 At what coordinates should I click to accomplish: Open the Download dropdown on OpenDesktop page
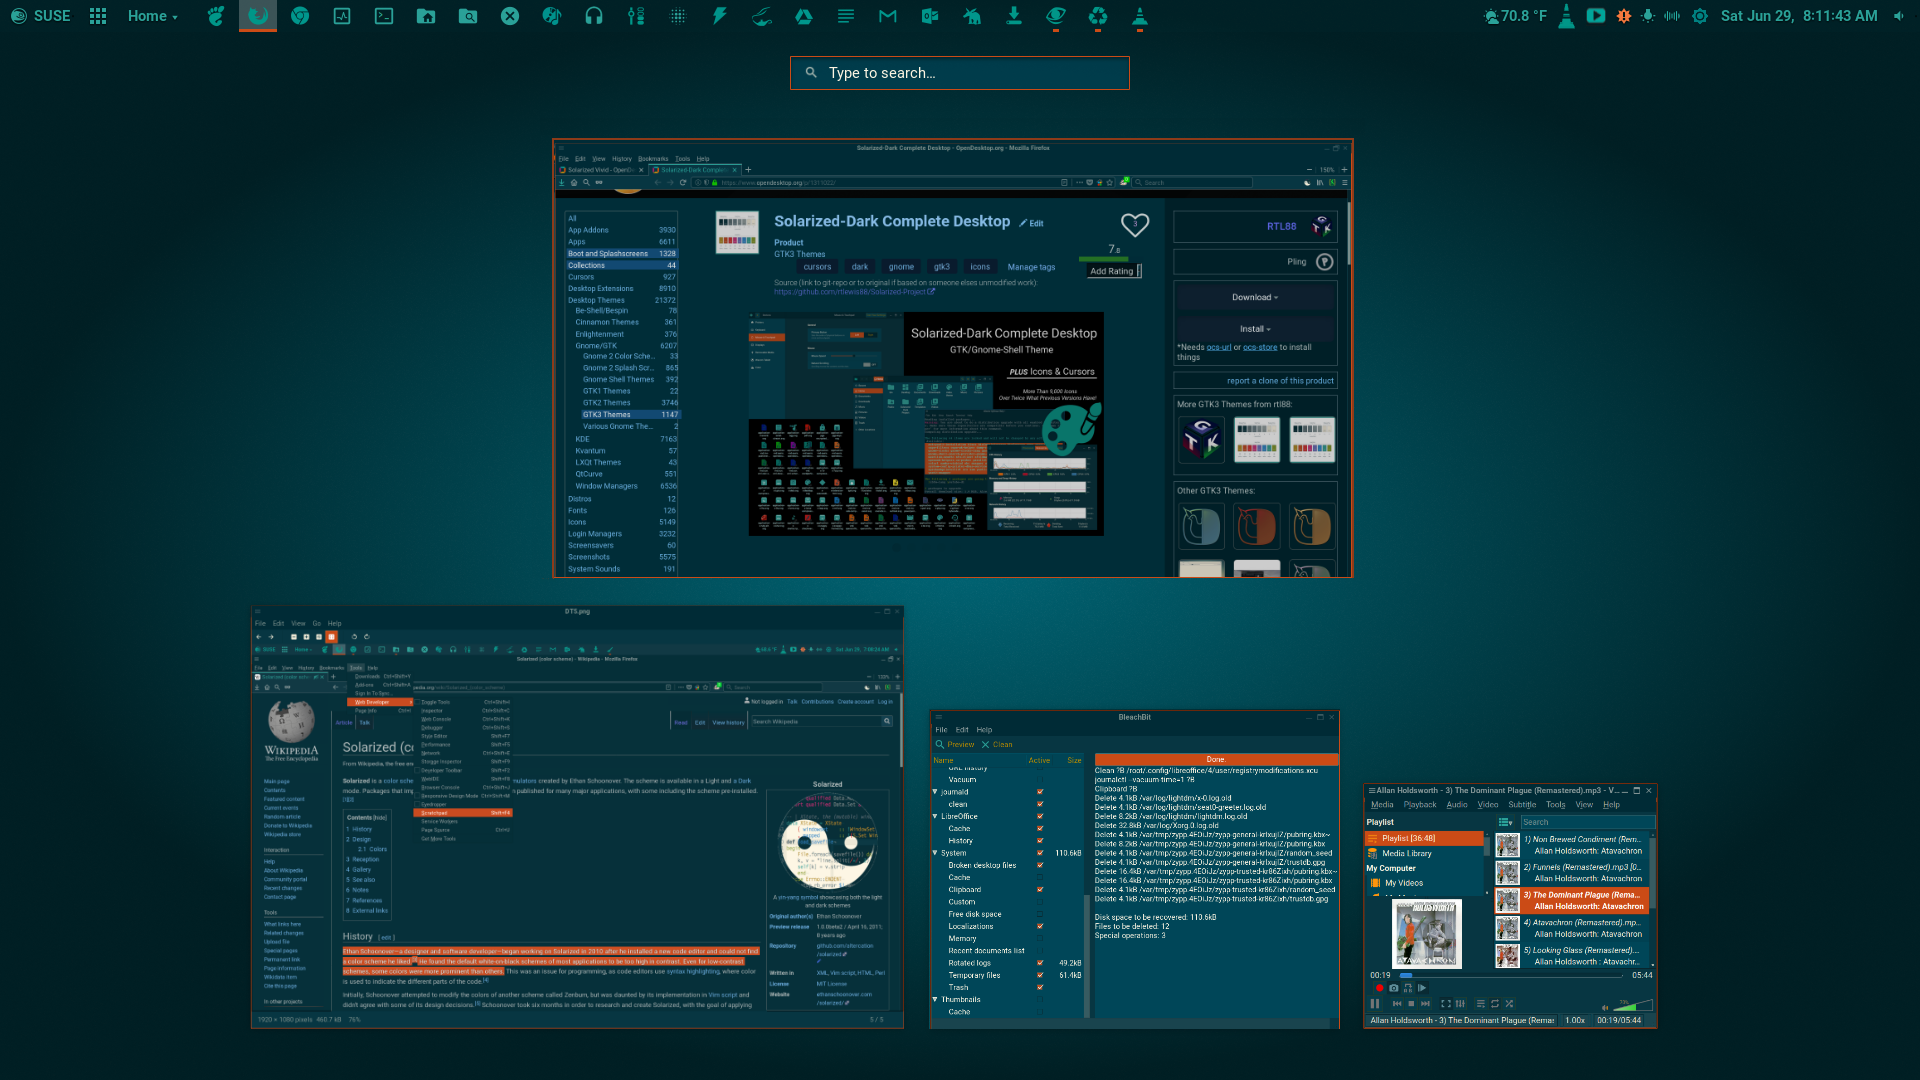tap(1255, 297)
